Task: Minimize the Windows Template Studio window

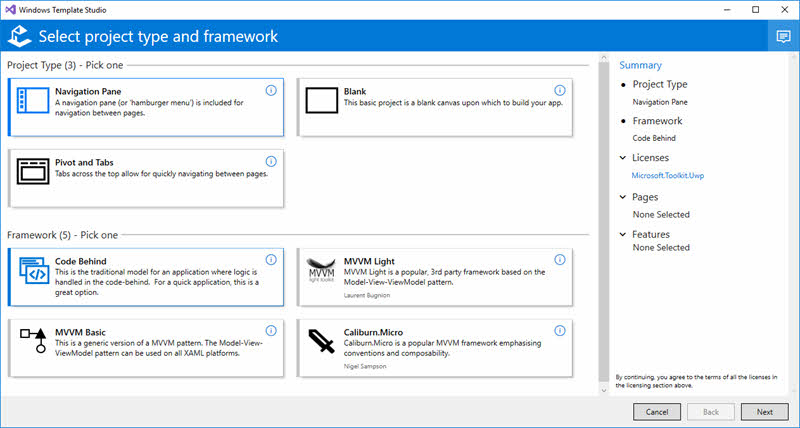Action: tap(727, 10)
